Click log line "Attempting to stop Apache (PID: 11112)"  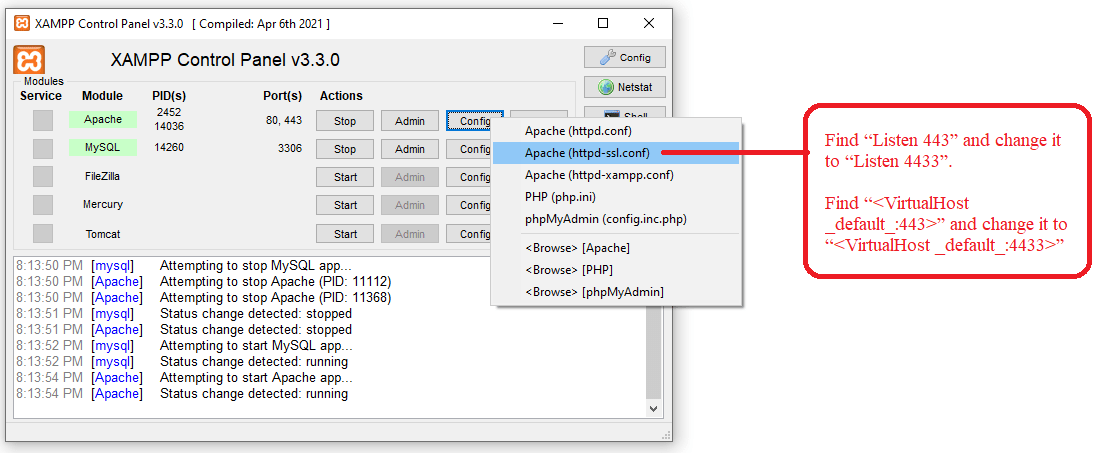[x=275, y=281]
